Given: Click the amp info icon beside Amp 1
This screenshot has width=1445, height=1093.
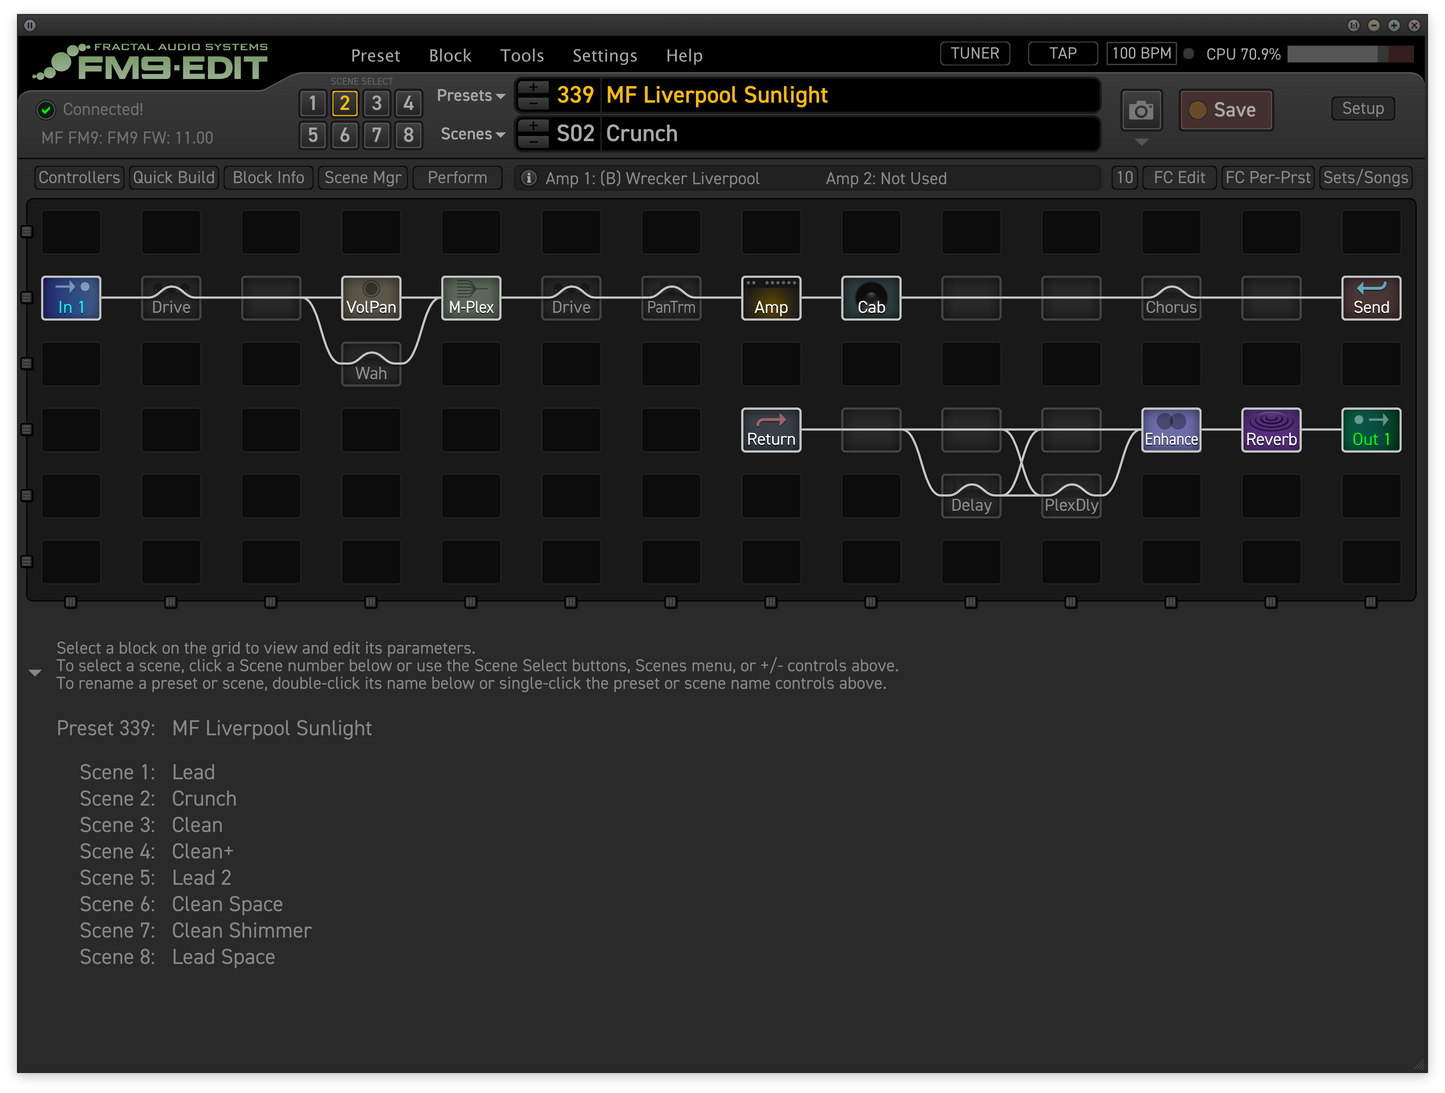Looking at the screenshot, I should click(529, 178).
